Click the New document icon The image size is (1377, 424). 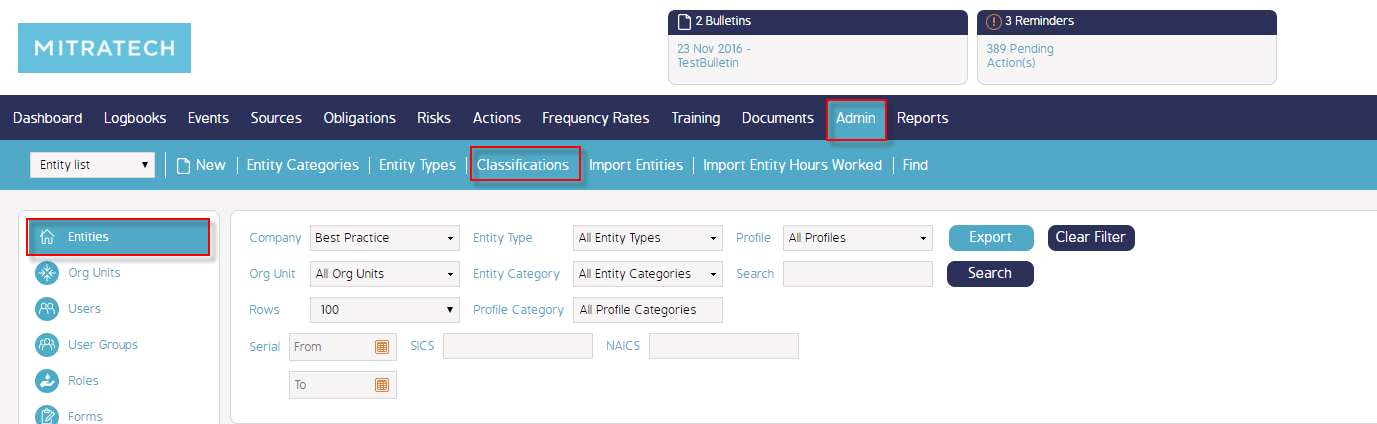pos(183,165)
